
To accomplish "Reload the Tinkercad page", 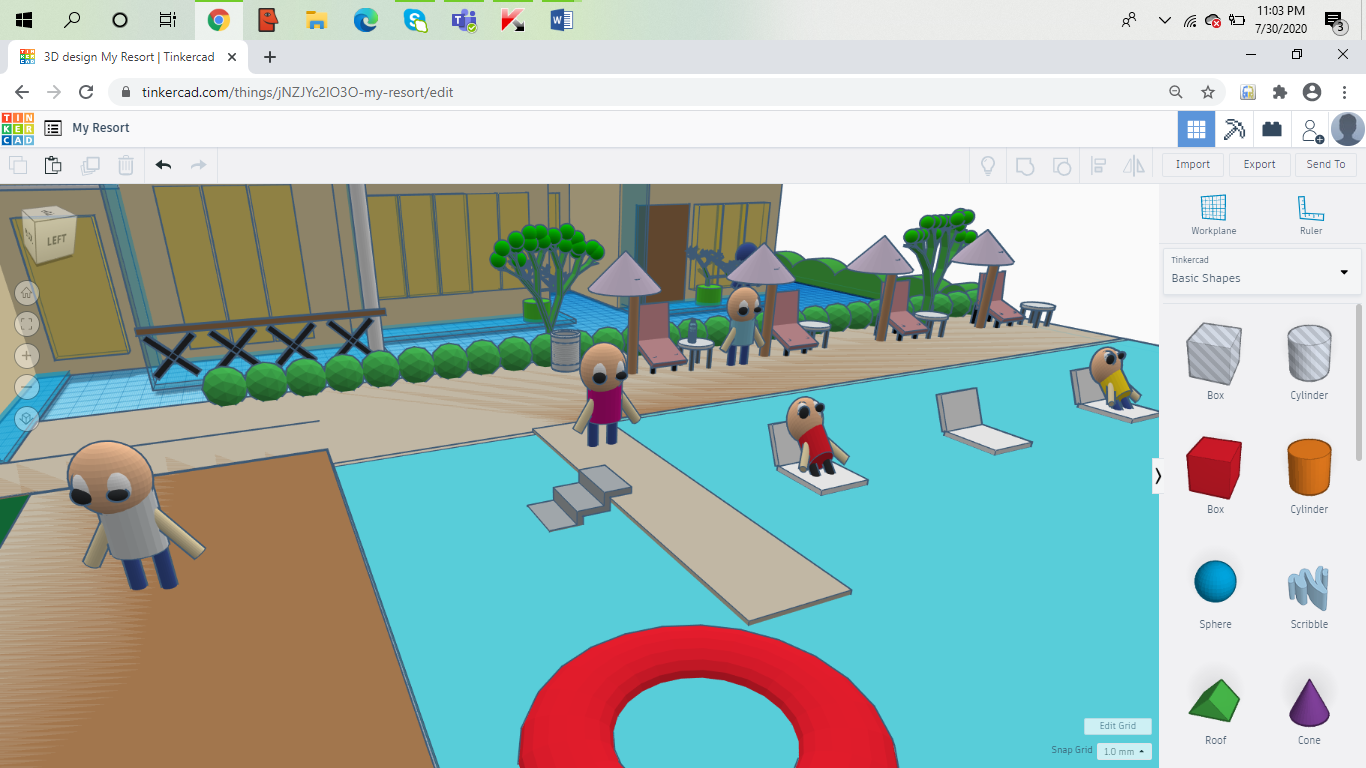I will coord(86,92).
